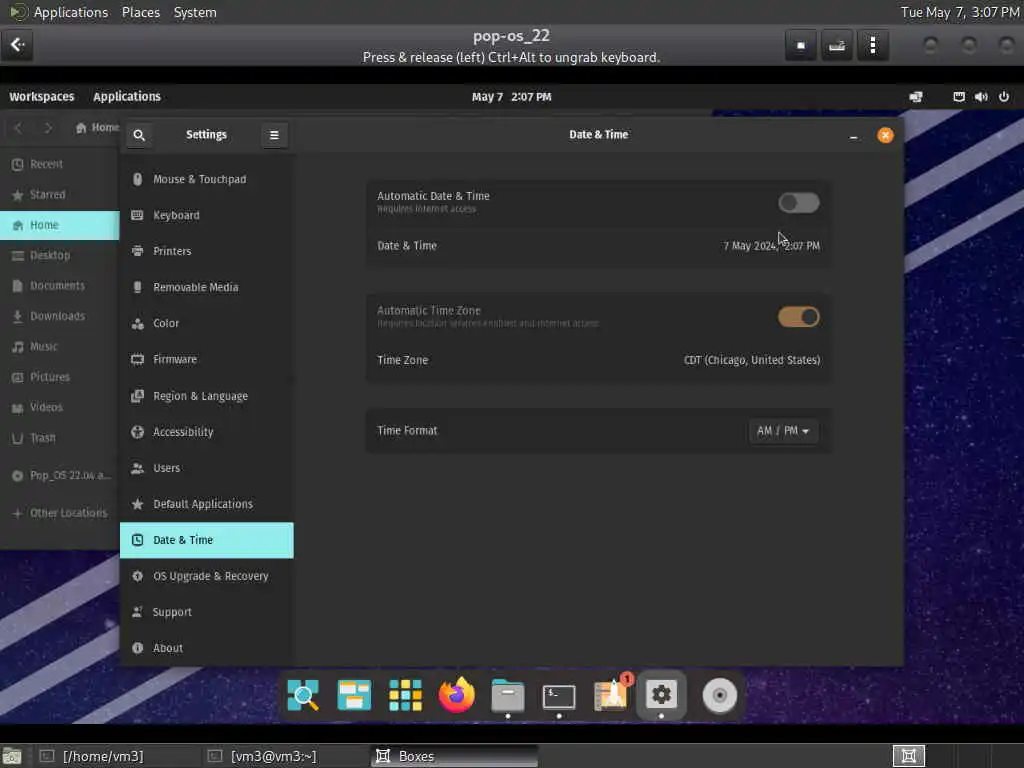1024x768 pixels.
Task: Click the Boxes stop/fullscreen square button
Action: point(801,45)
